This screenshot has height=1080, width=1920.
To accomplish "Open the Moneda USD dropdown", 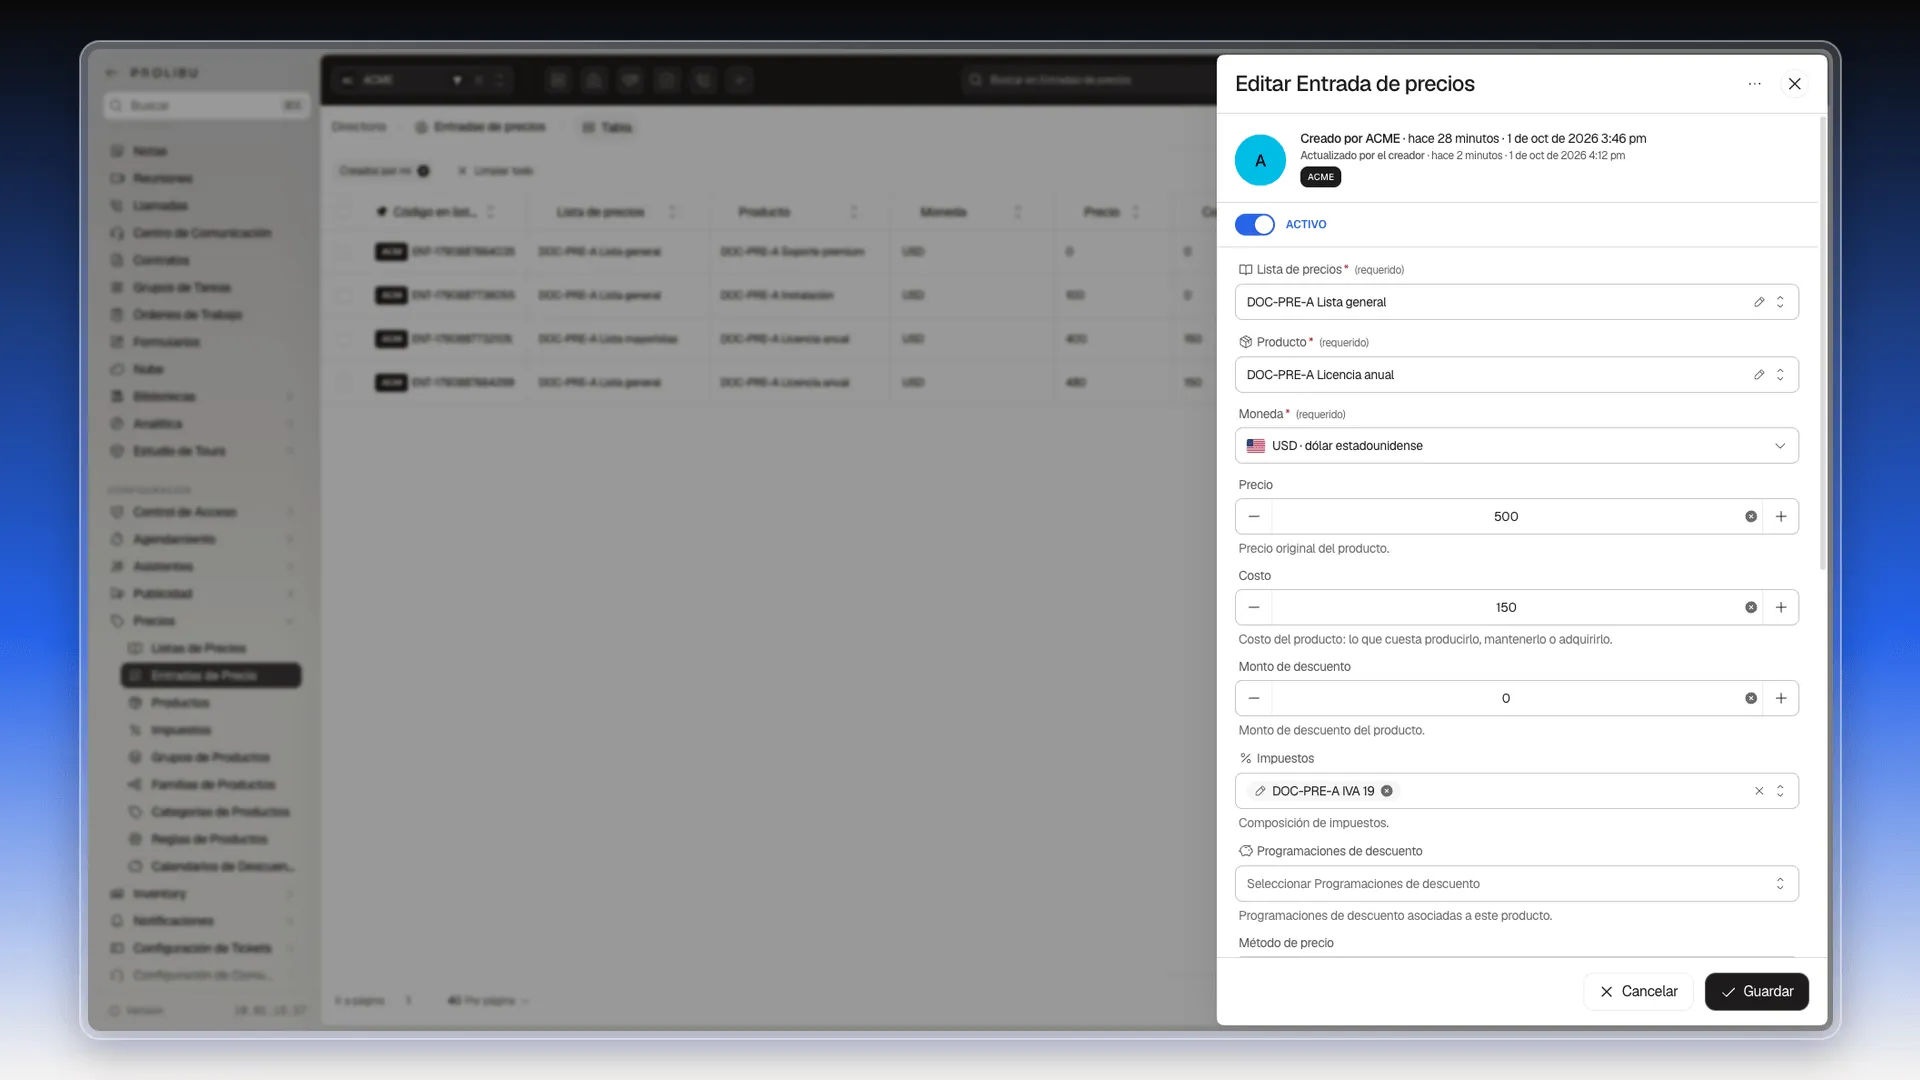I will click(1516, 446).
